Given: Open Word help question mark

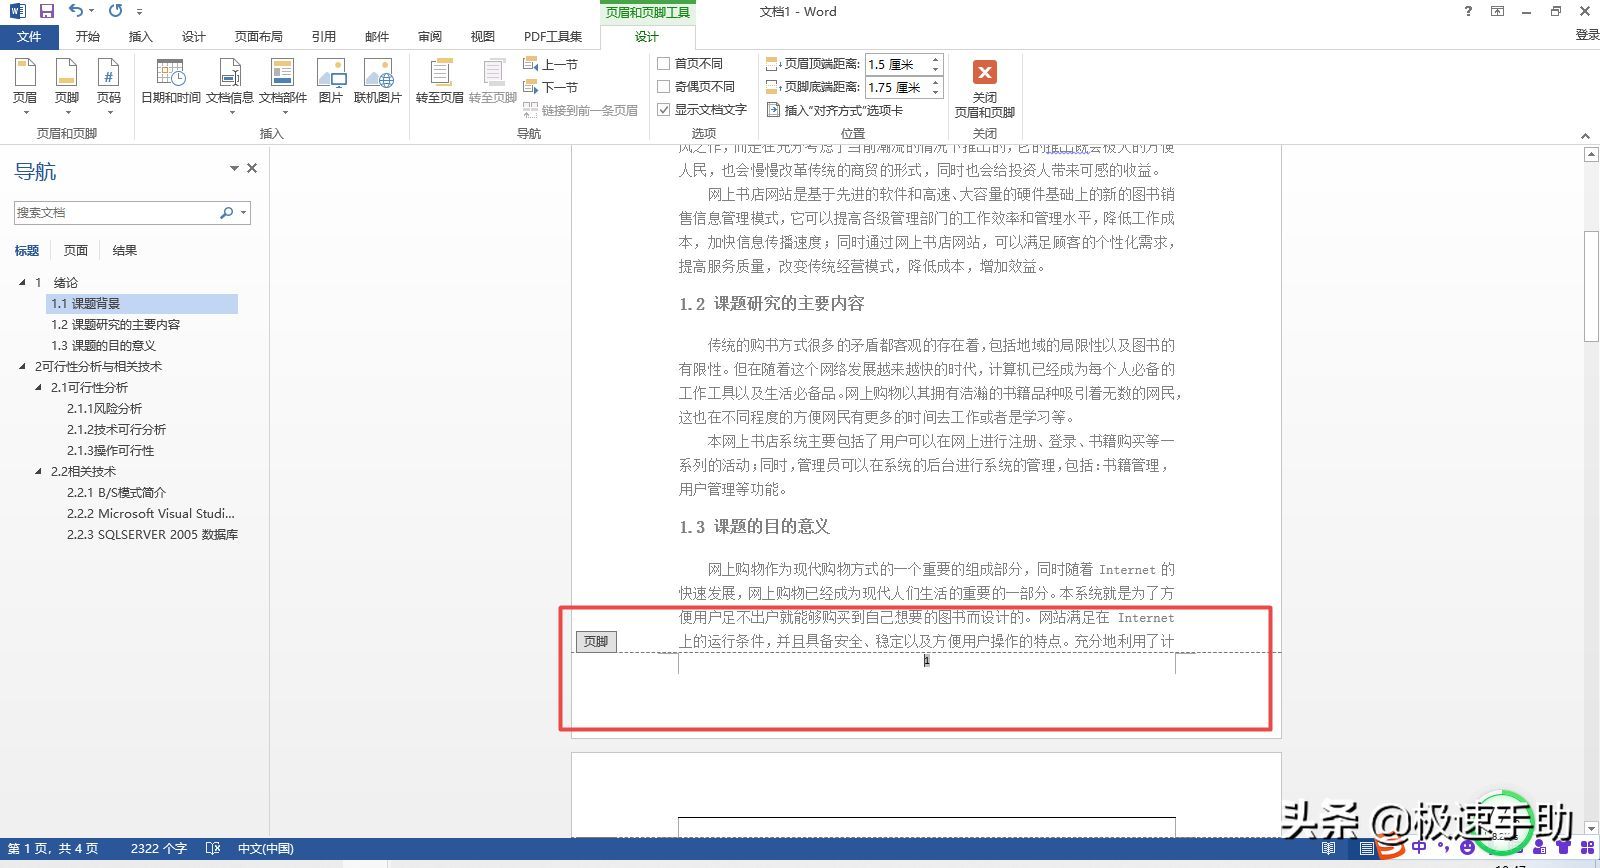Looking at the screenshot, I should [x=1468, y=11].
